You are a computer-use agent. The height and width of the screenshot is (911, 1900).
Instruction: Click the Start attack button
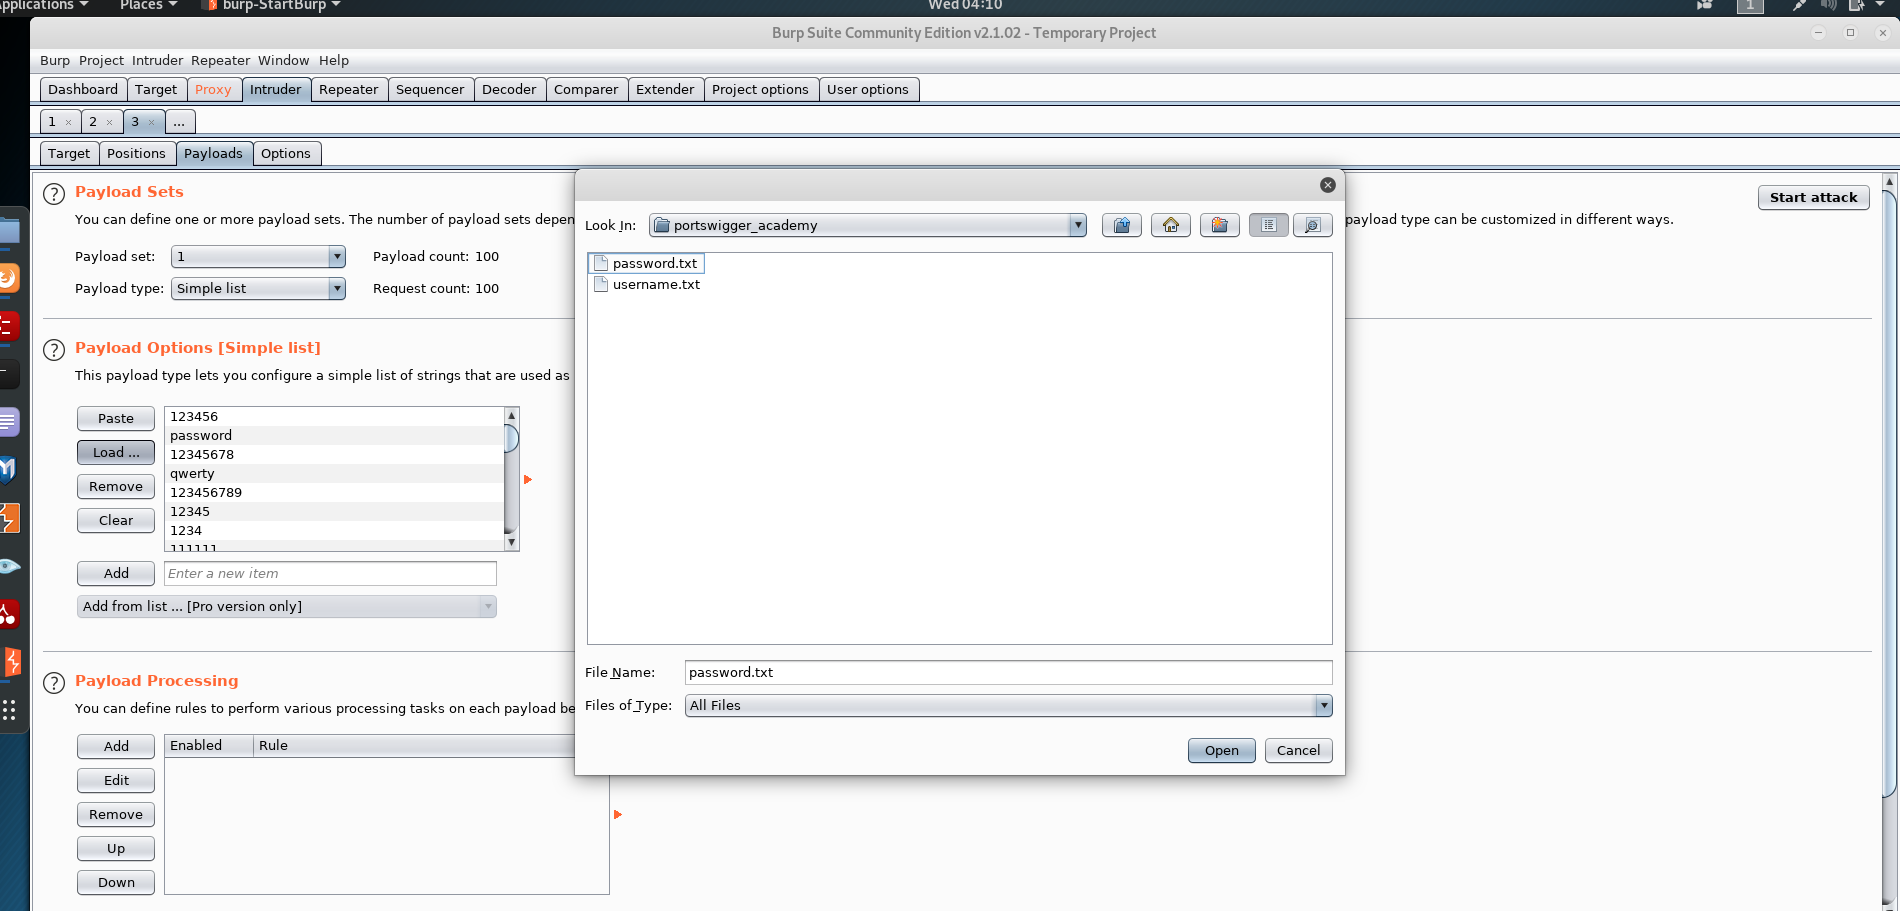[1813, 197]
